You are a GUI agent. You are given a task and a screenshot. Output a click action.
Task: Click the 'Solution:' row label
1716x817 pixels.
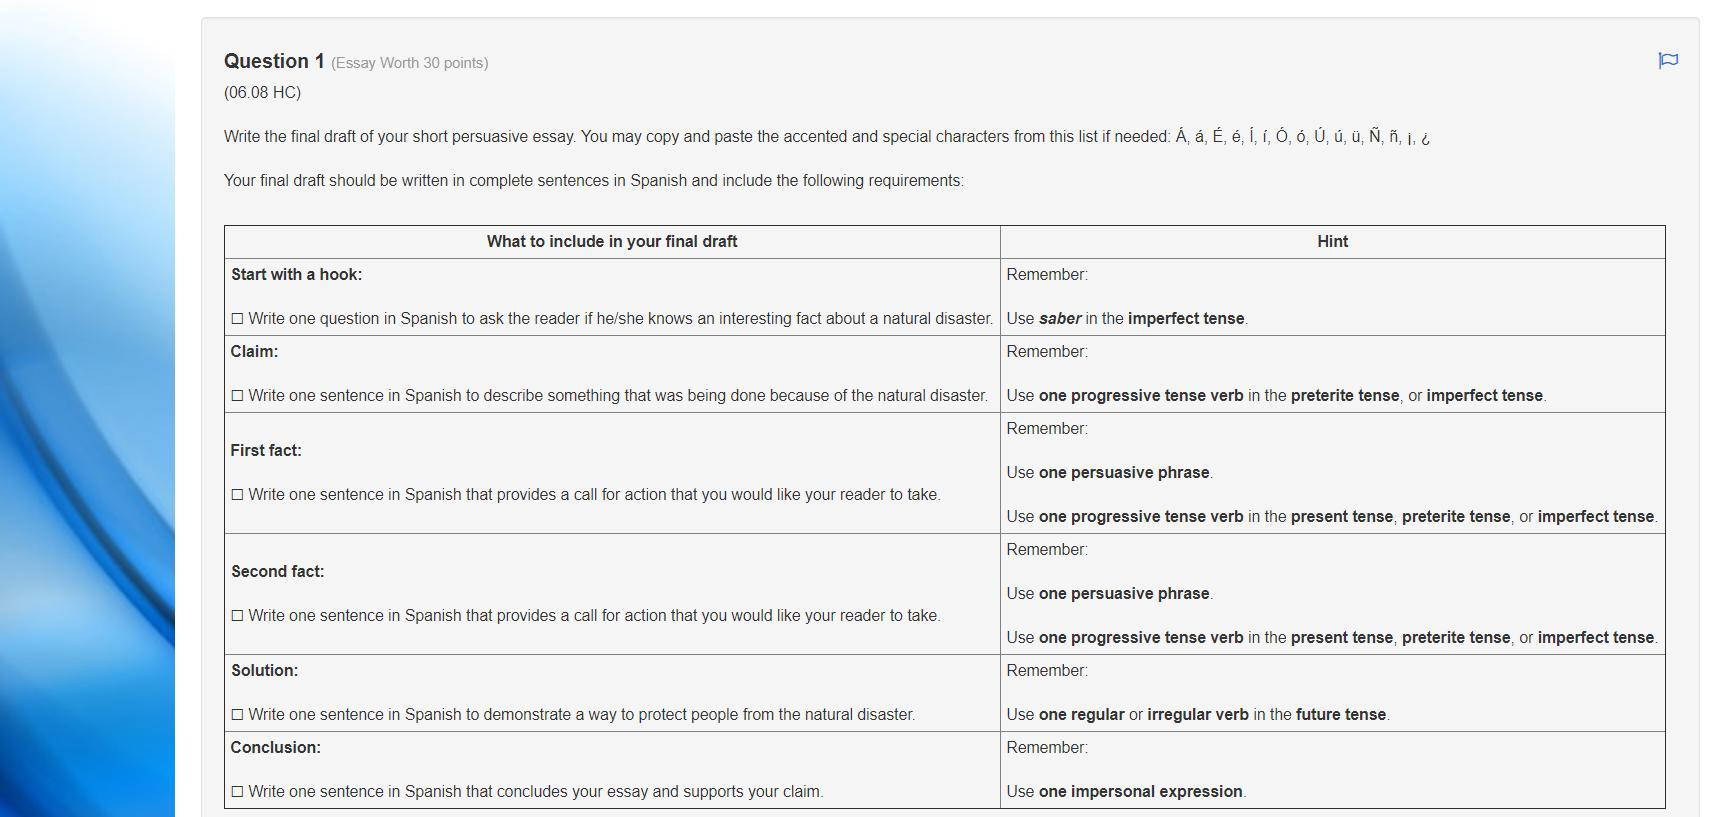(x=264, y=671)
